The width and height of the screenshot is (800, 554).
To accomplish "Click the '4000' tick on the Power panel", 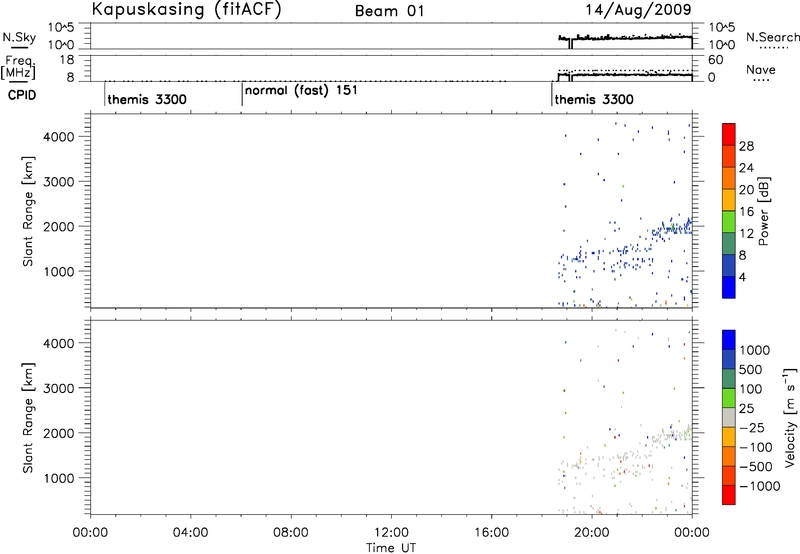I will click(59, 137).
